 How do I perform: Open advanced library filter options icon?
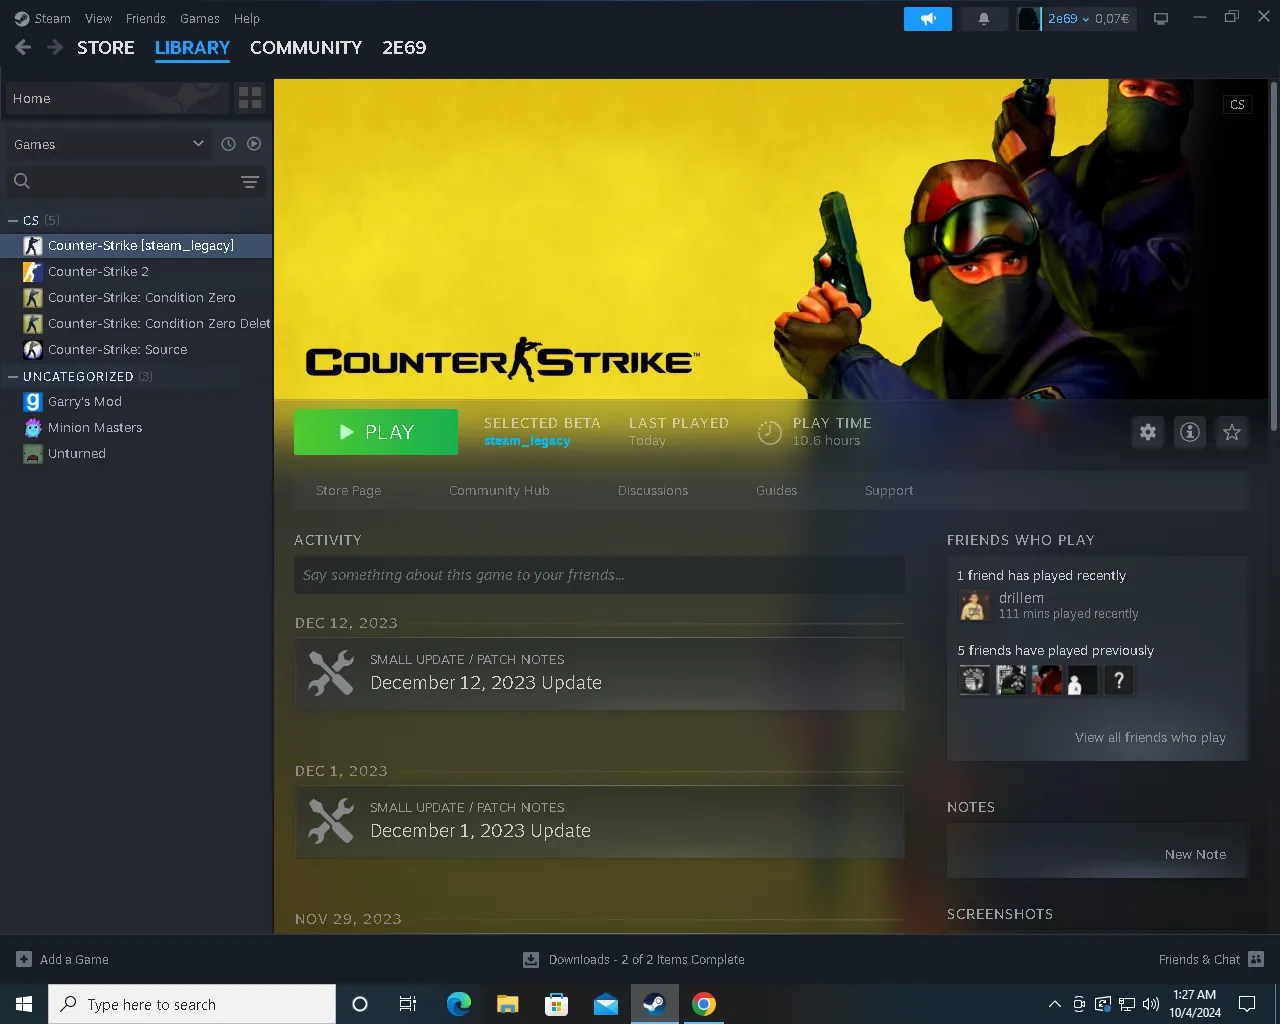click(250, 181)
